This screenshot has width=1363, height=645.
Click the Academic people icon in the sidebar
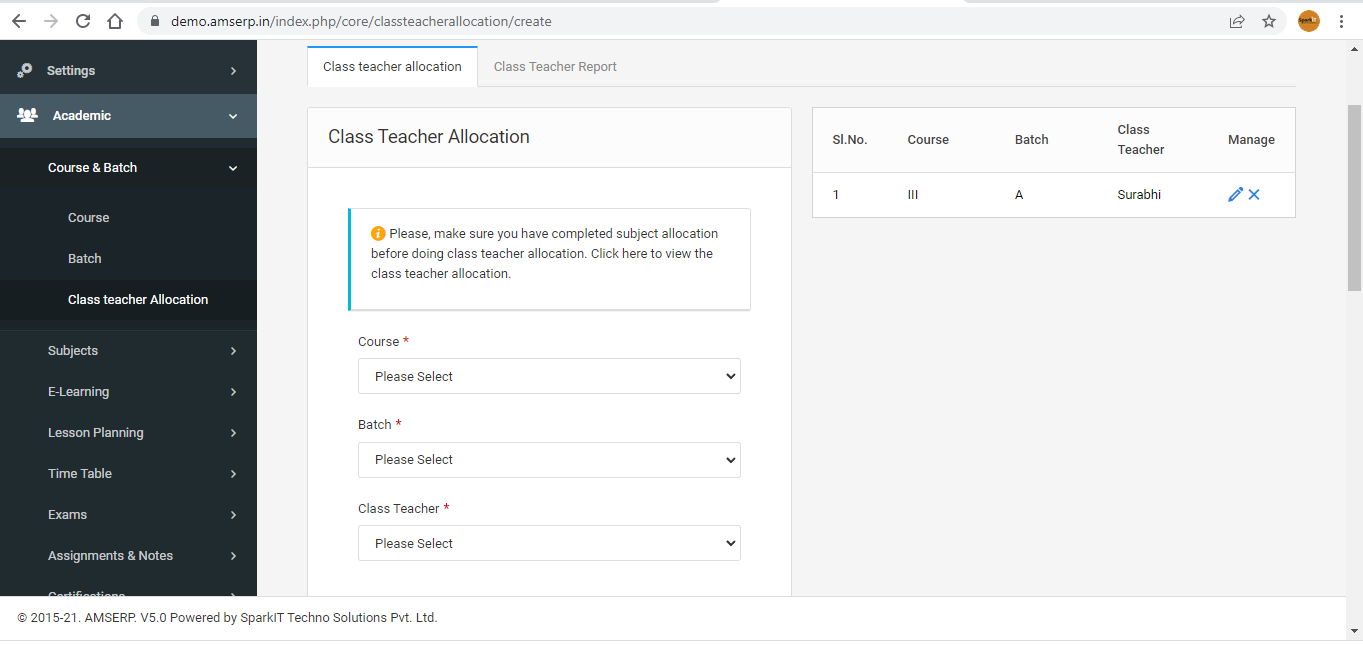tap(25, 115)
